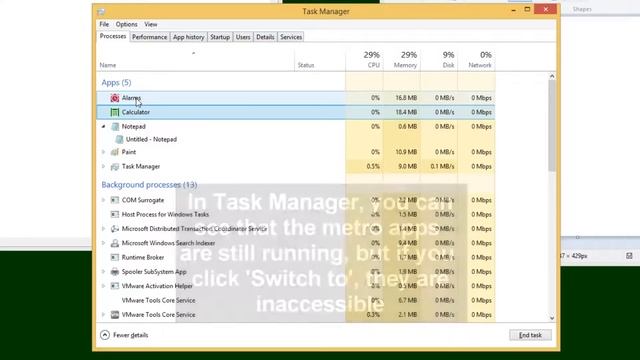Sort by the Disk column header
Image resolution: width=640 pixels, height=360 pixels.
pyautogui.click(x=439, y=60)
